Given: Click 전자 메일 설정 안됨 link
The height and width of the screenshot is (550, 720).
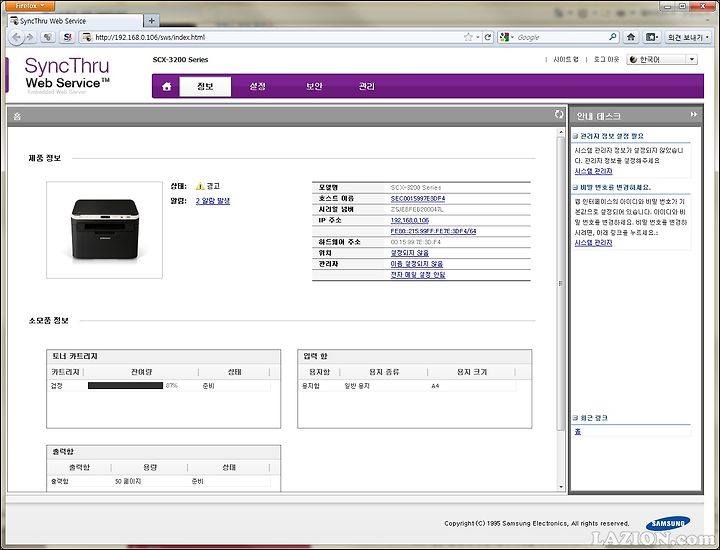Looking at the screenshot, I should pos(418,275).
